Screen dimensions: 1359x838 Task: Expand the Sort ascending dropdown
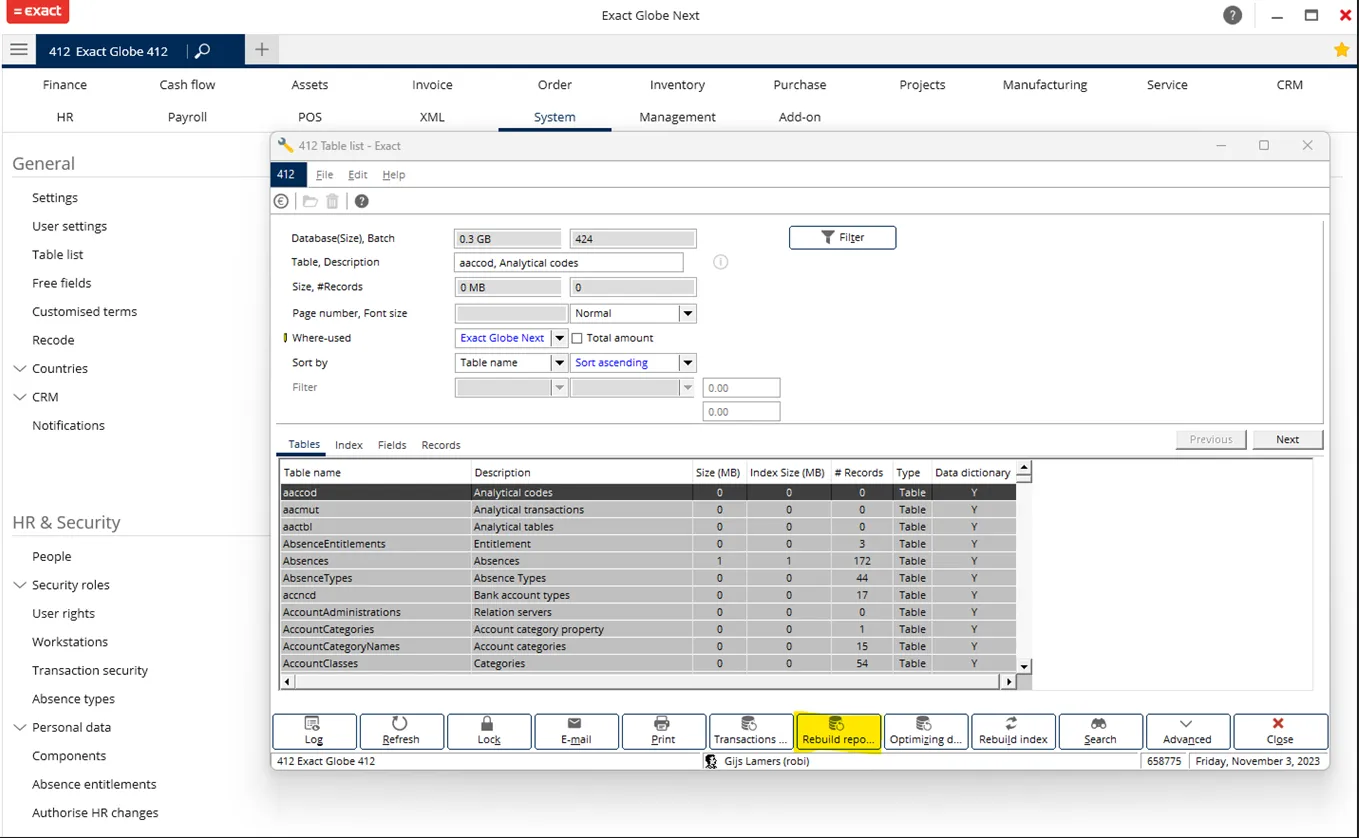point(687,363)
